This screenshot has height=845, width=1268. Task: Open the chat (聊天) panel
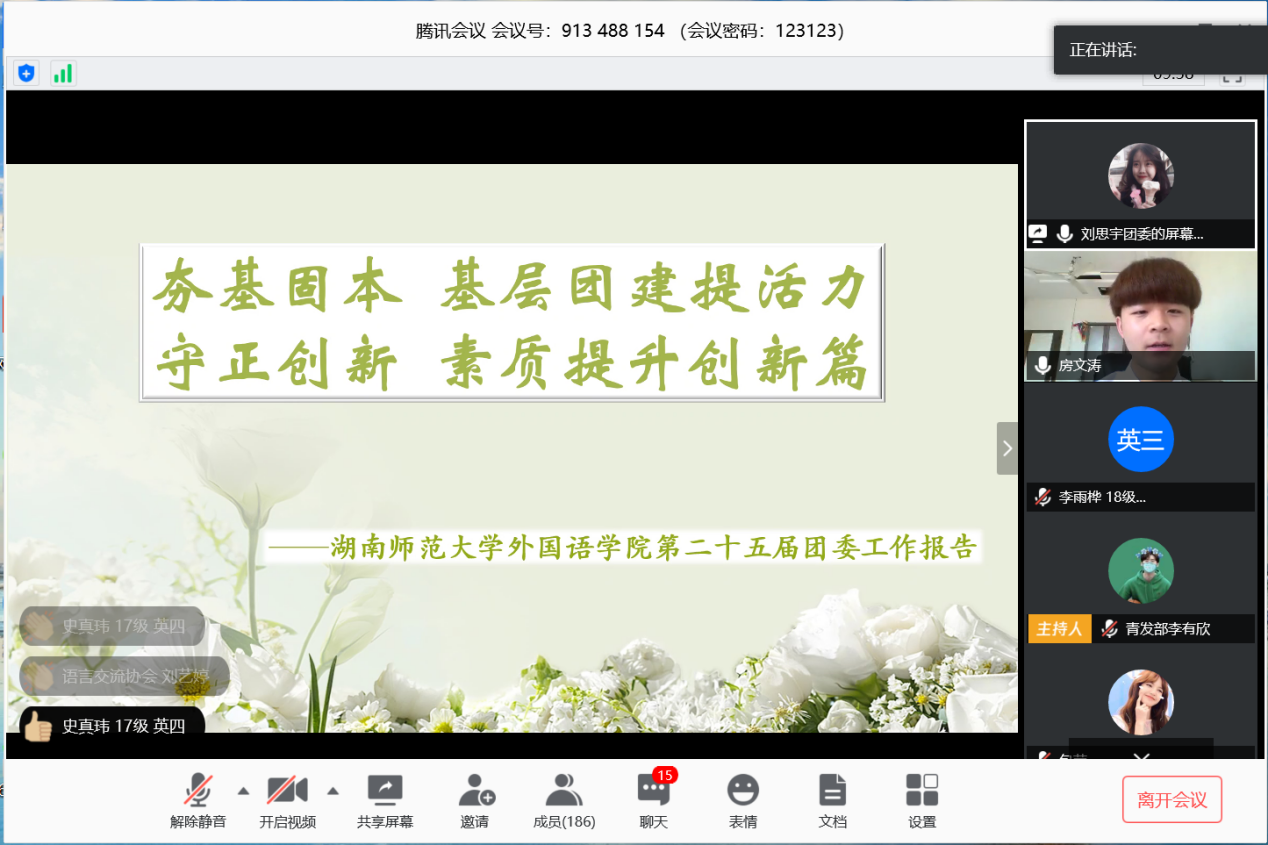[653, 801]
